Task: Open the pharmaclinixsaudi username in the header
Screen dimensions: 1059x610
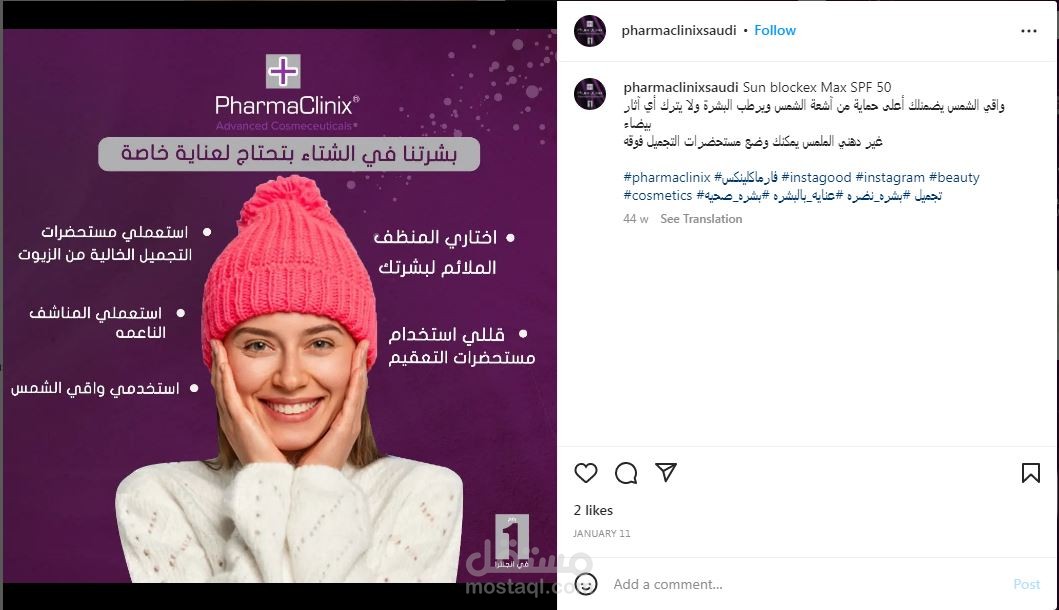Action: (679, 30)
